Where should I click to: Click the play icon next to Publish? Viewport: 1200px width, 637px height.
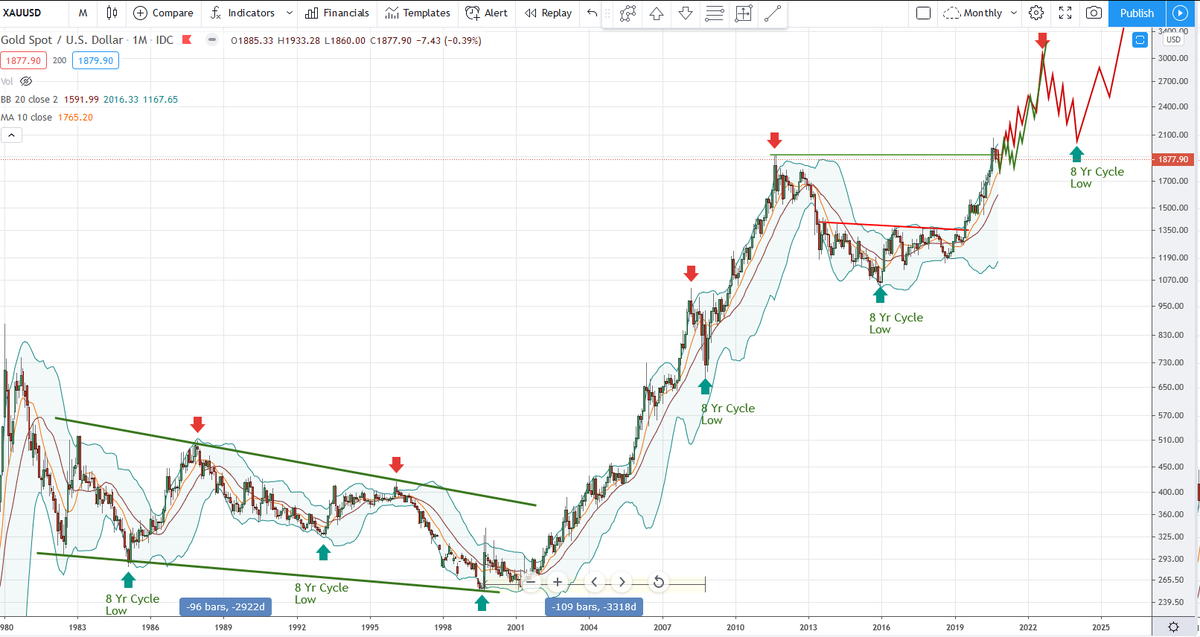[1178, 13]
